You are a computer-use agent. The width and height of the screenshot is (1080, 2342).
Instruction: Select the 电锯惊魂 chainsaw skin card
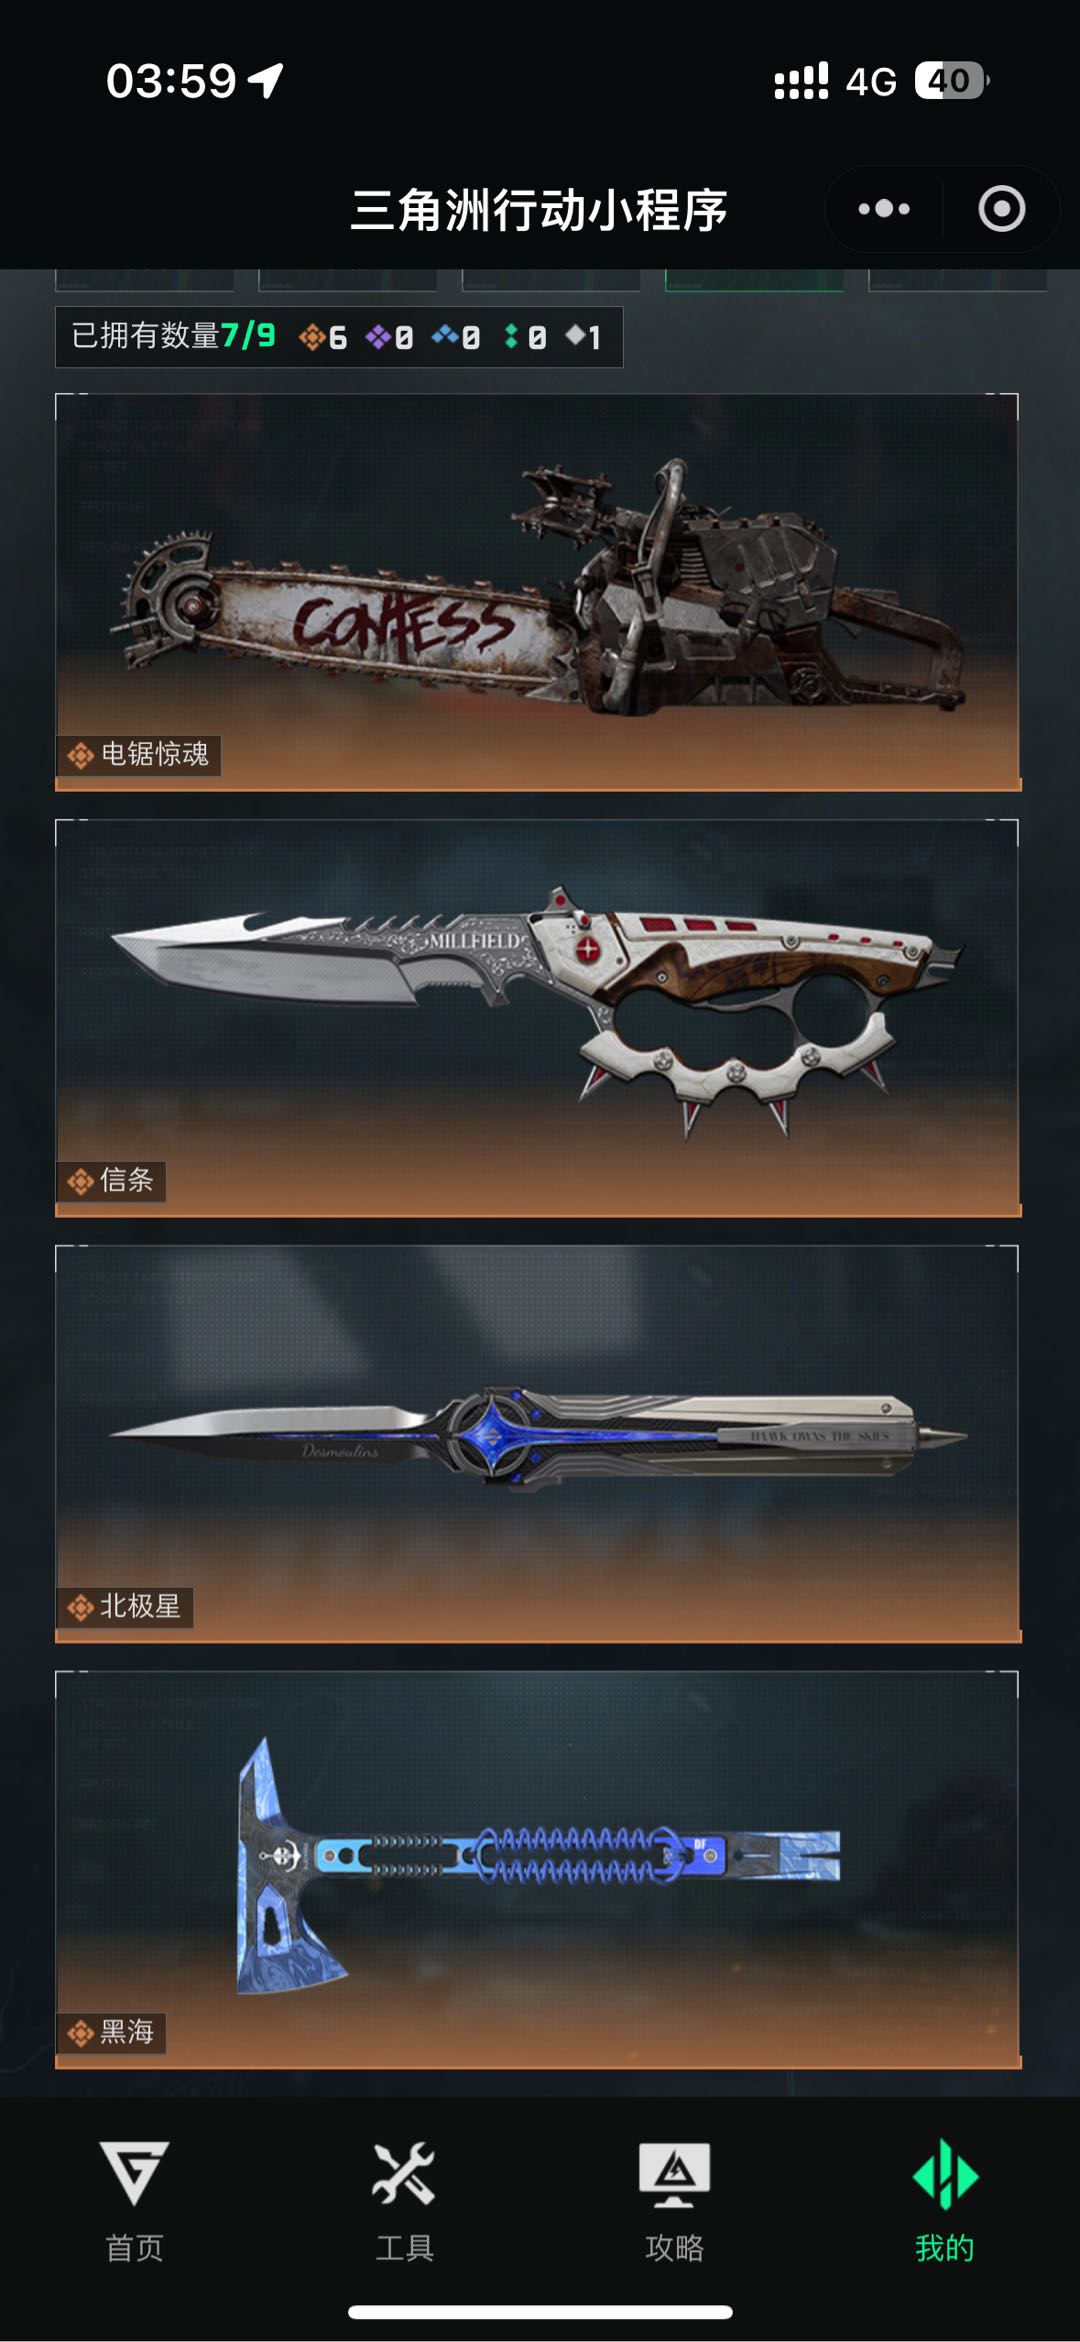(x=538, y=592)
